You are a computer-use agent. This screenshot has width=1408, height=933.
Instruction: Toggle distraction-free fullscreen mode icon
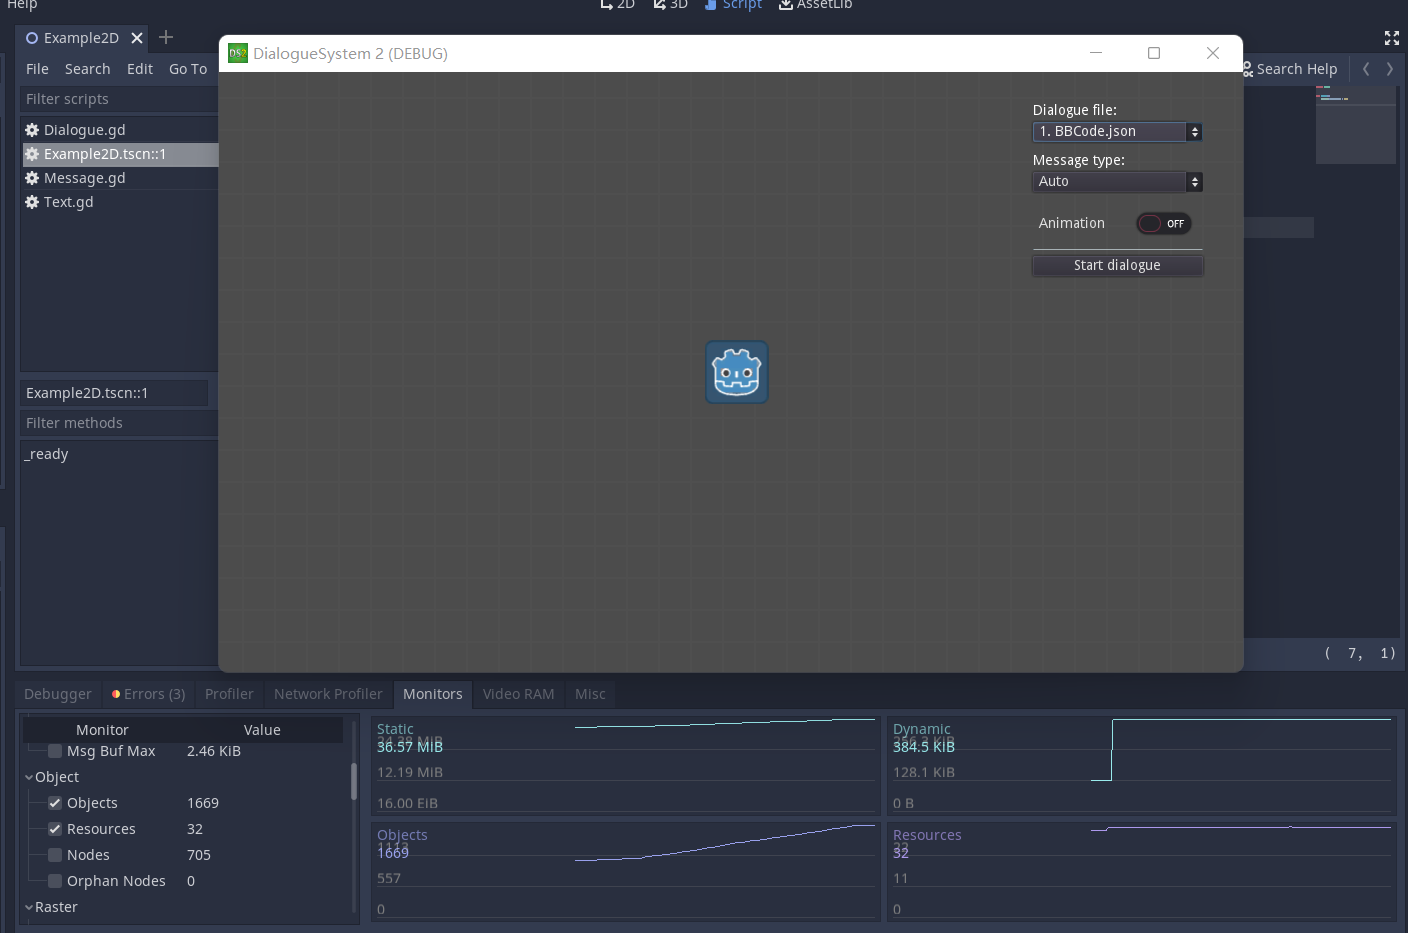pyautogui.click(x=1391, y=38)
